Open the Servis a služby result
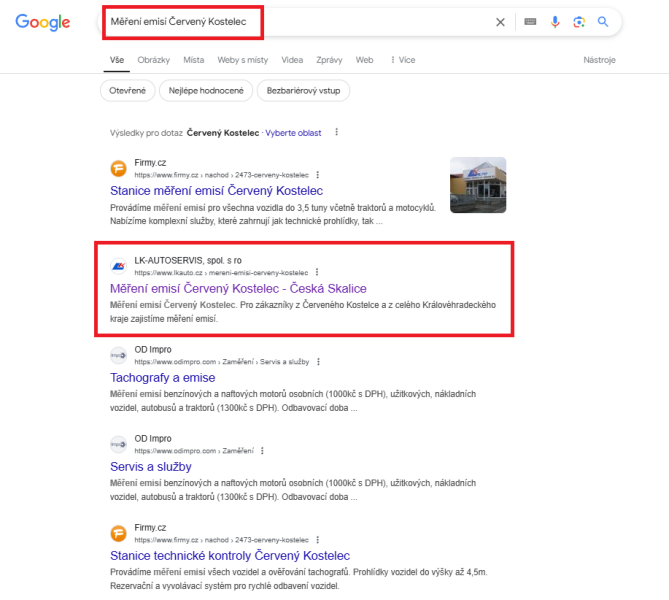Image resolution: width=669 pixels, height=600 pixels. pyautogui.click(x=151, y=467)
